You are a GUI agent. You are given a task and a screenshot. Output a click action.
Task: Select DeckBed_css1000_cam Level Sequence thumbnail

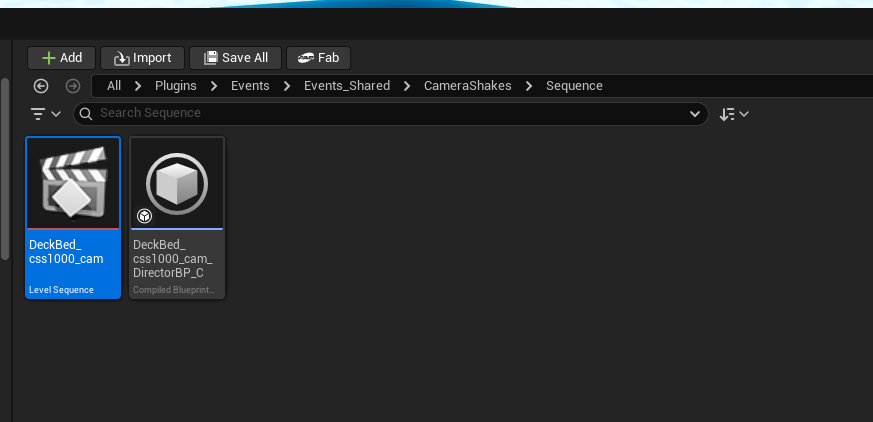pyautogui.click(x=73, y=183)
